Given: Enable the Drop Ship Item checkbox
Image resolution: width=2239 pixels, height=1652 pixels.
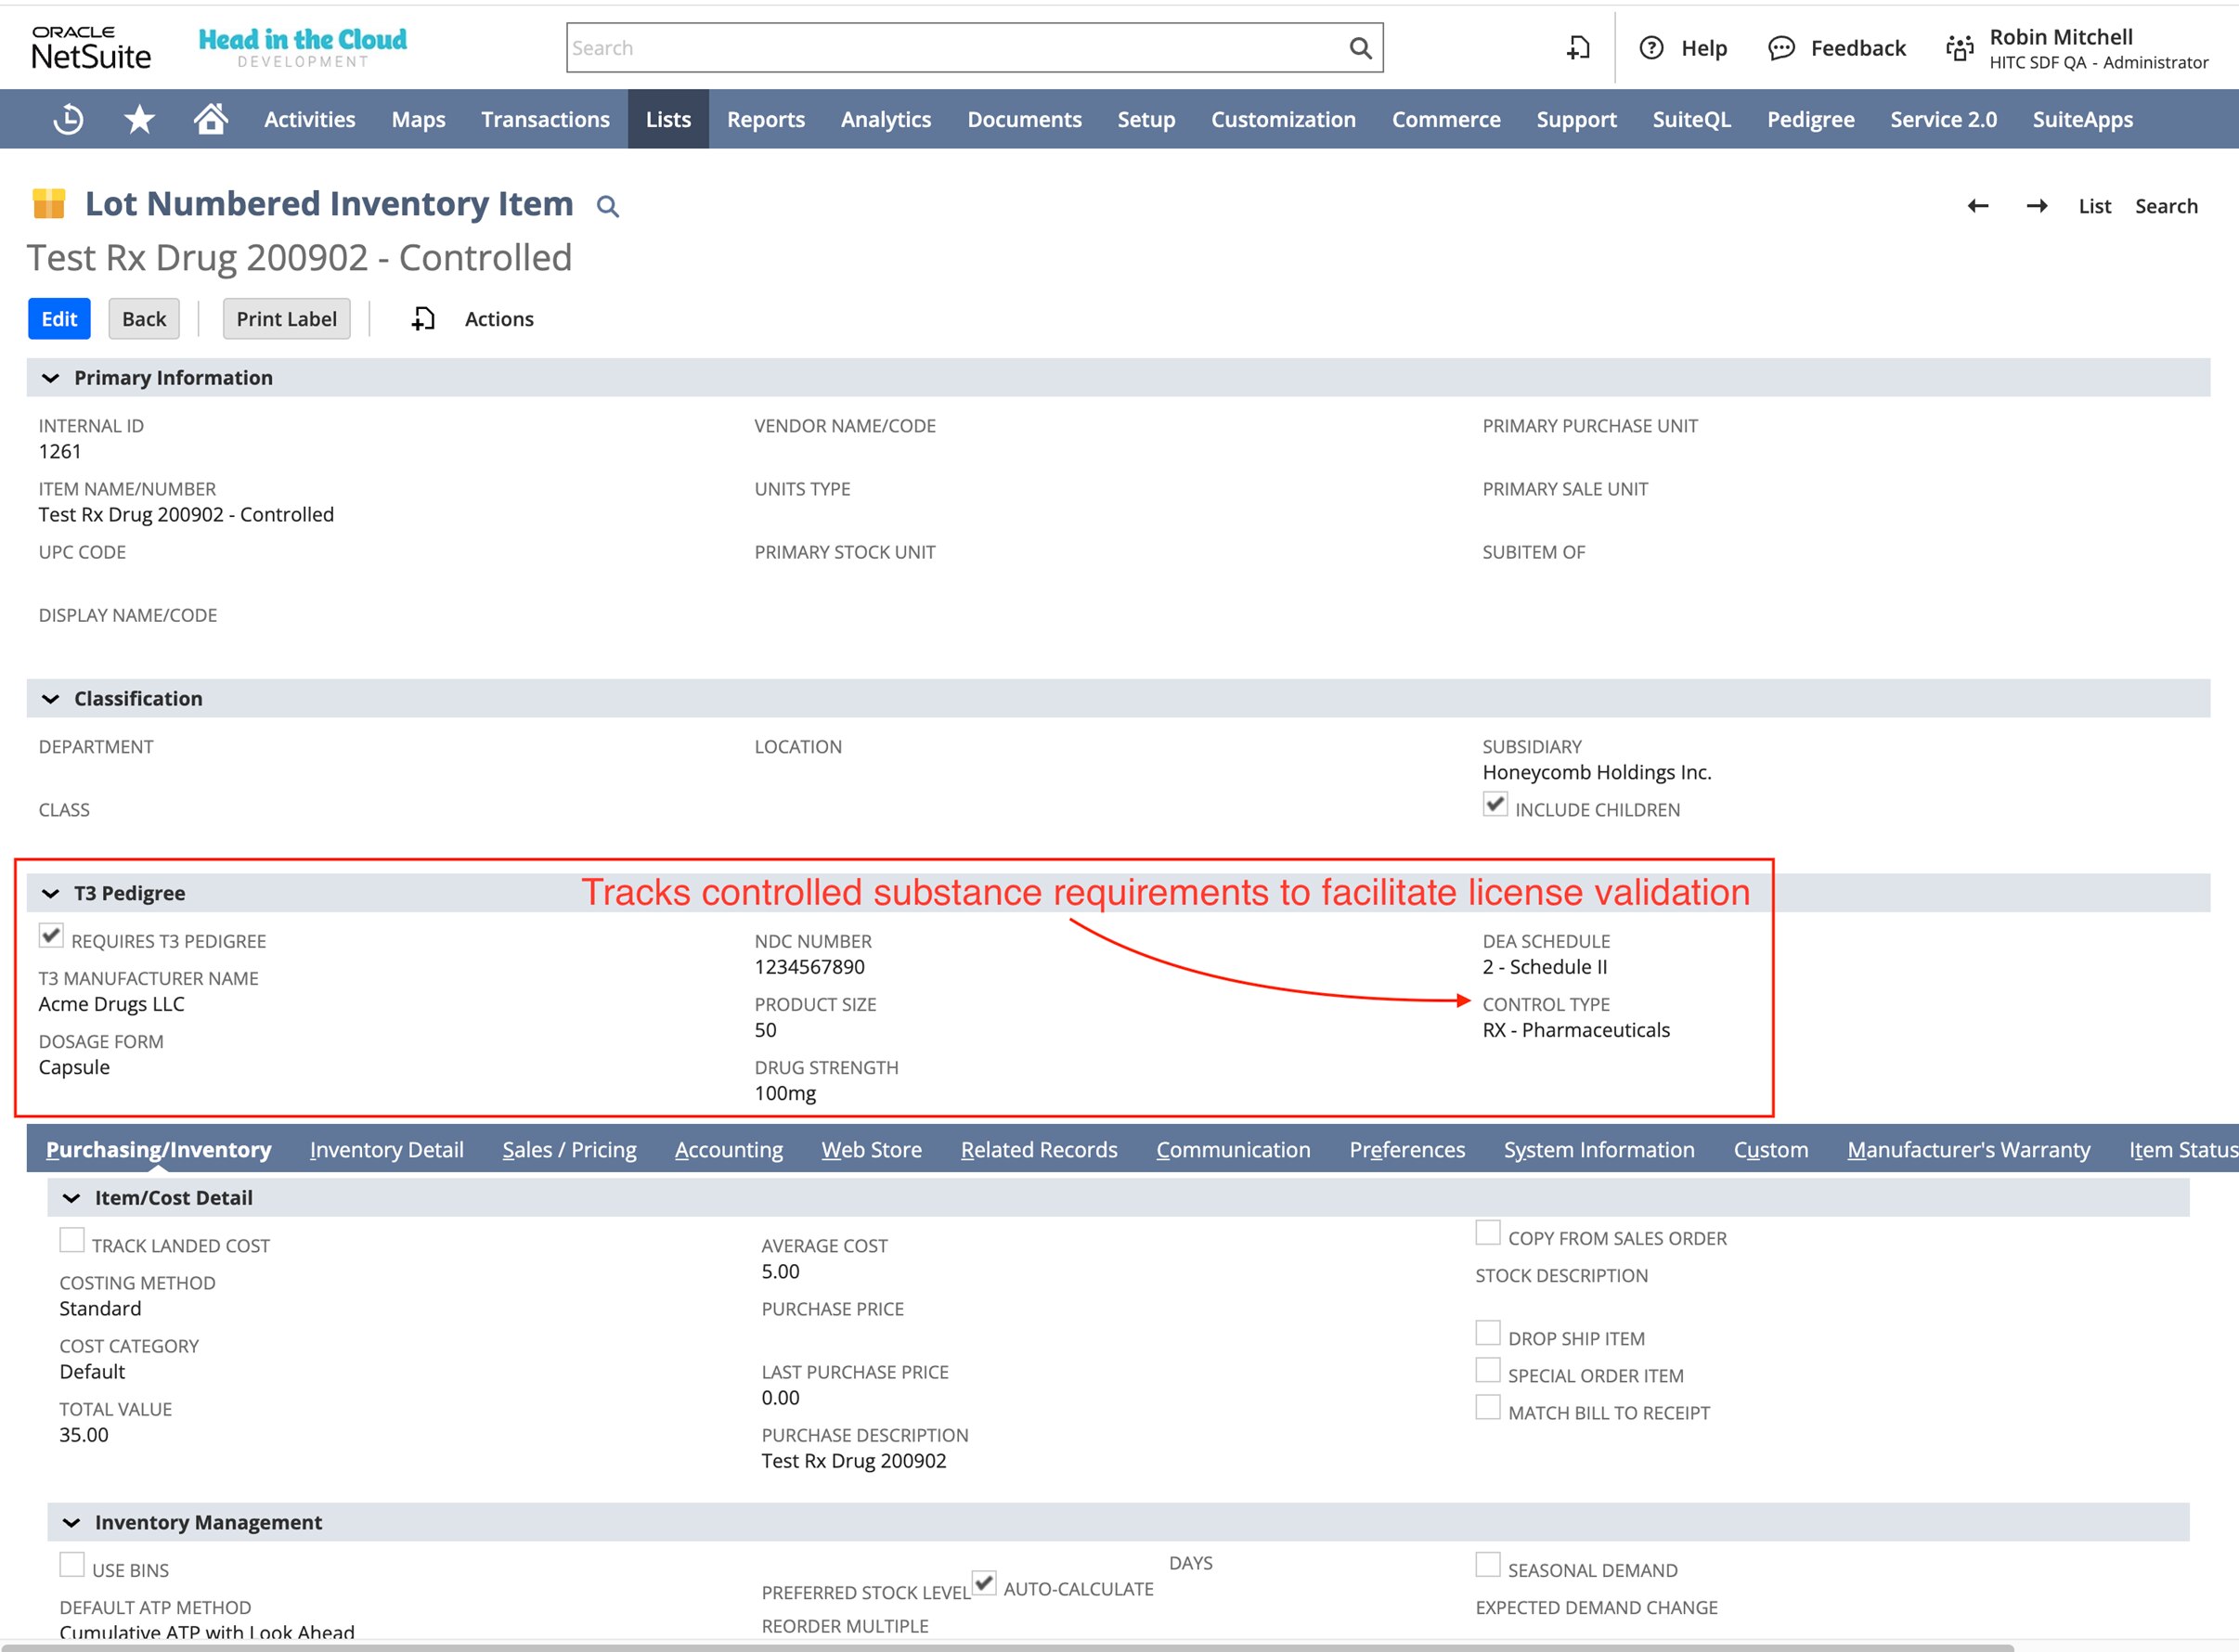Looking at the screenshot, I should [1488, 1333].
